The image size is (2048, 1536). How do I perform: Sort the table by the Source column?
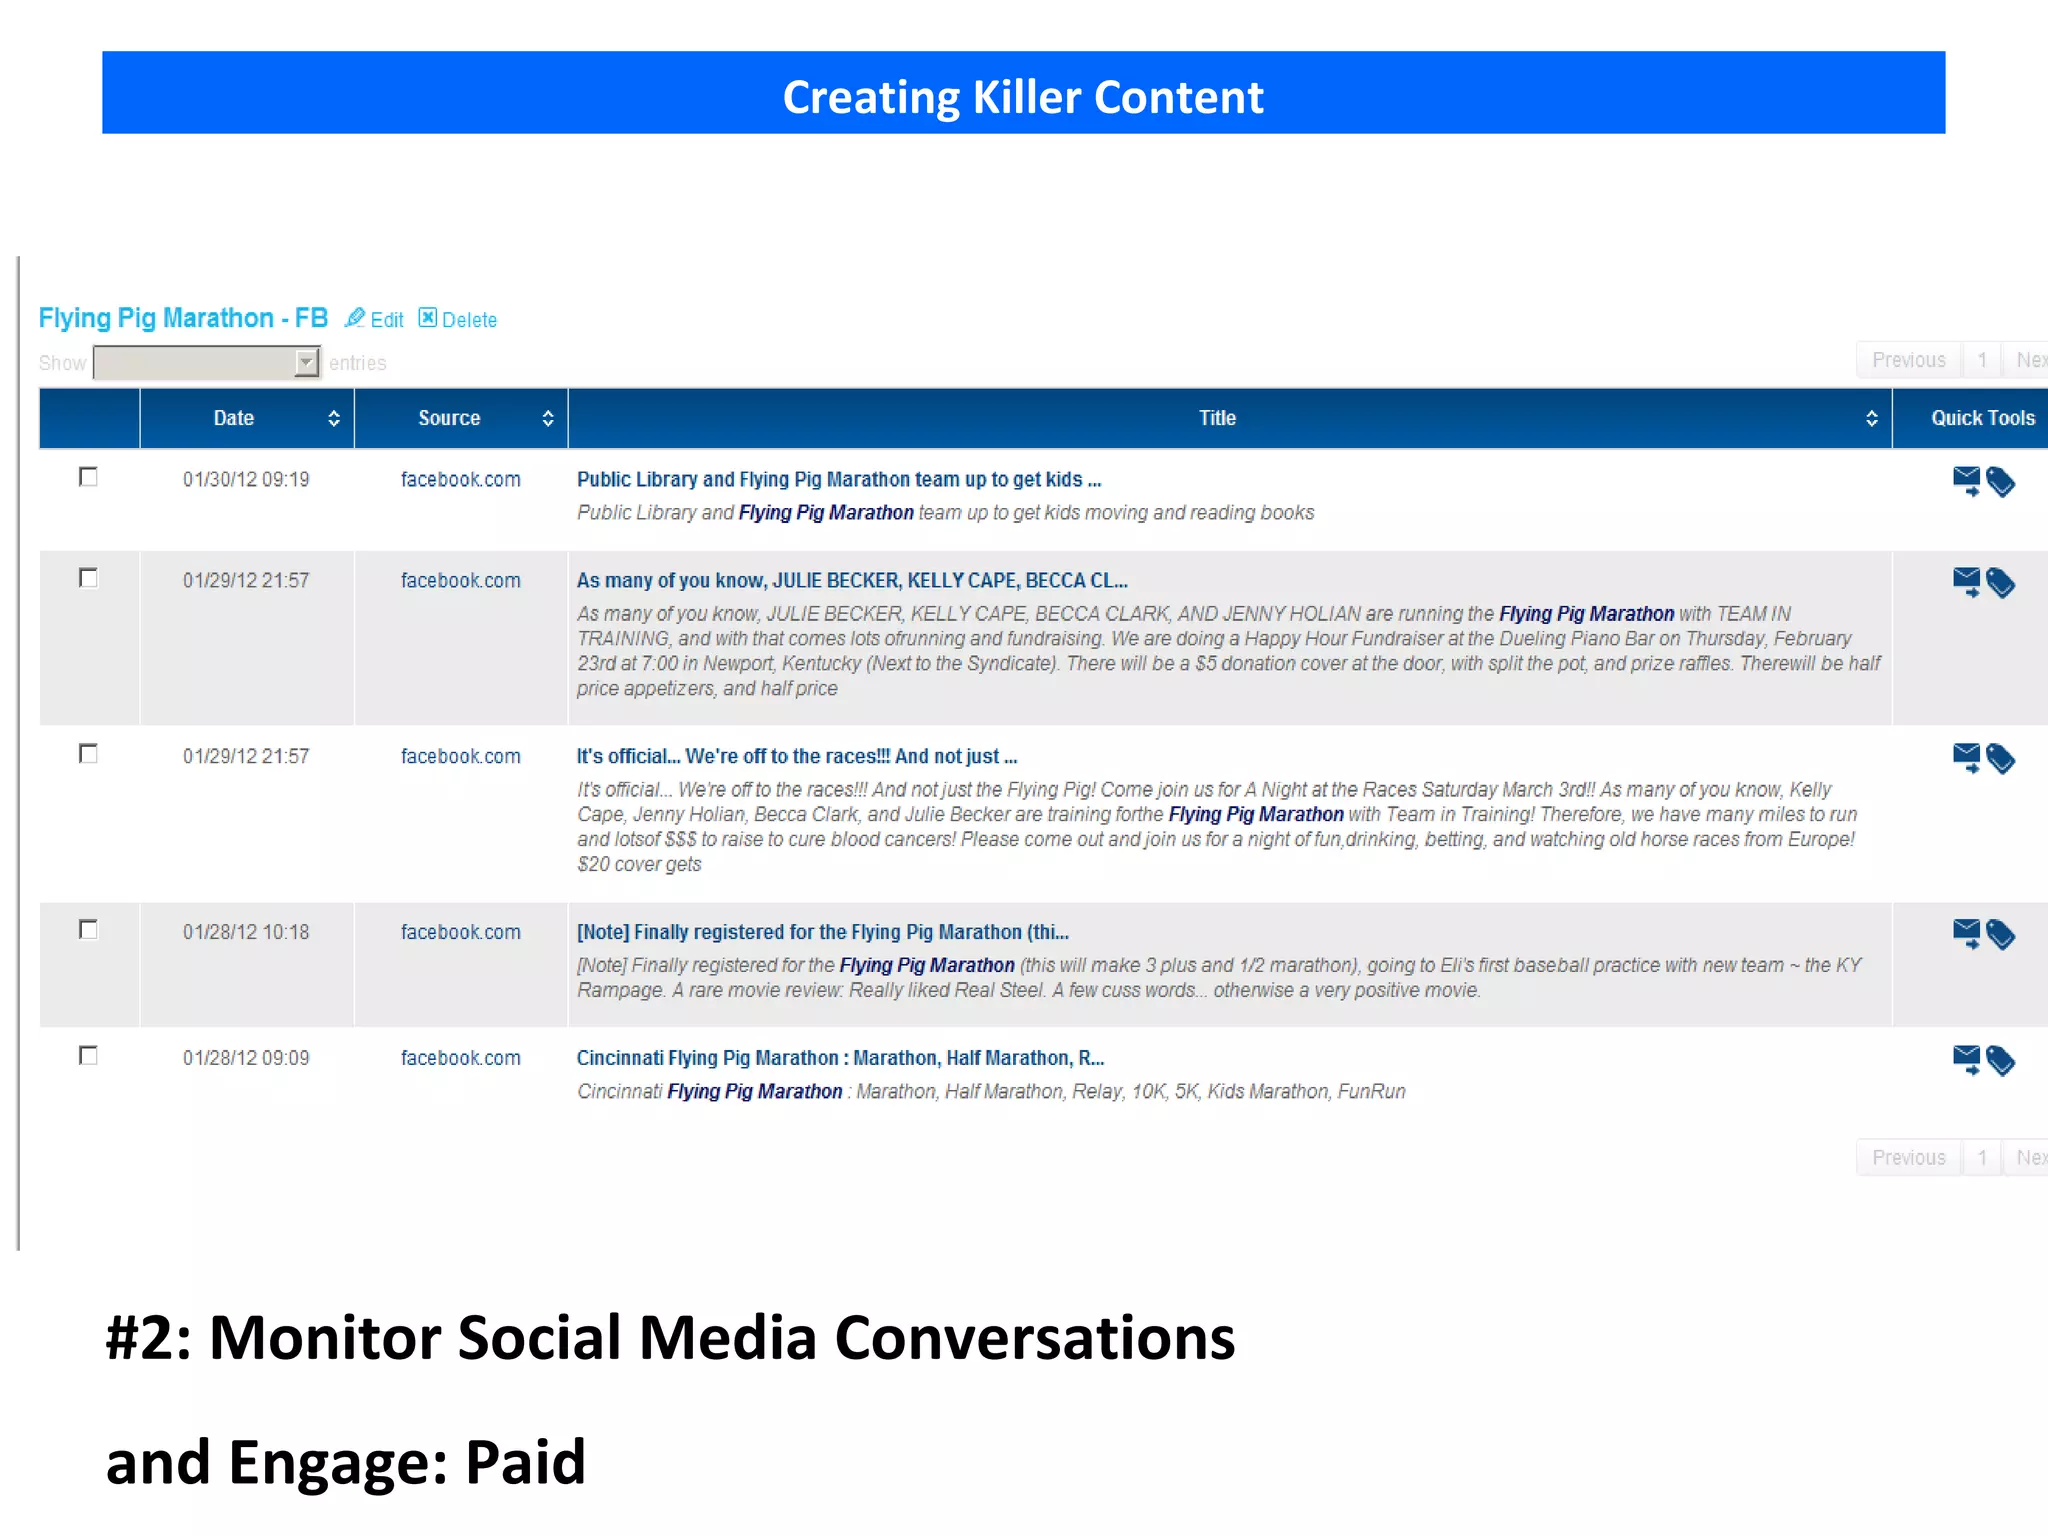coord(461,418)
